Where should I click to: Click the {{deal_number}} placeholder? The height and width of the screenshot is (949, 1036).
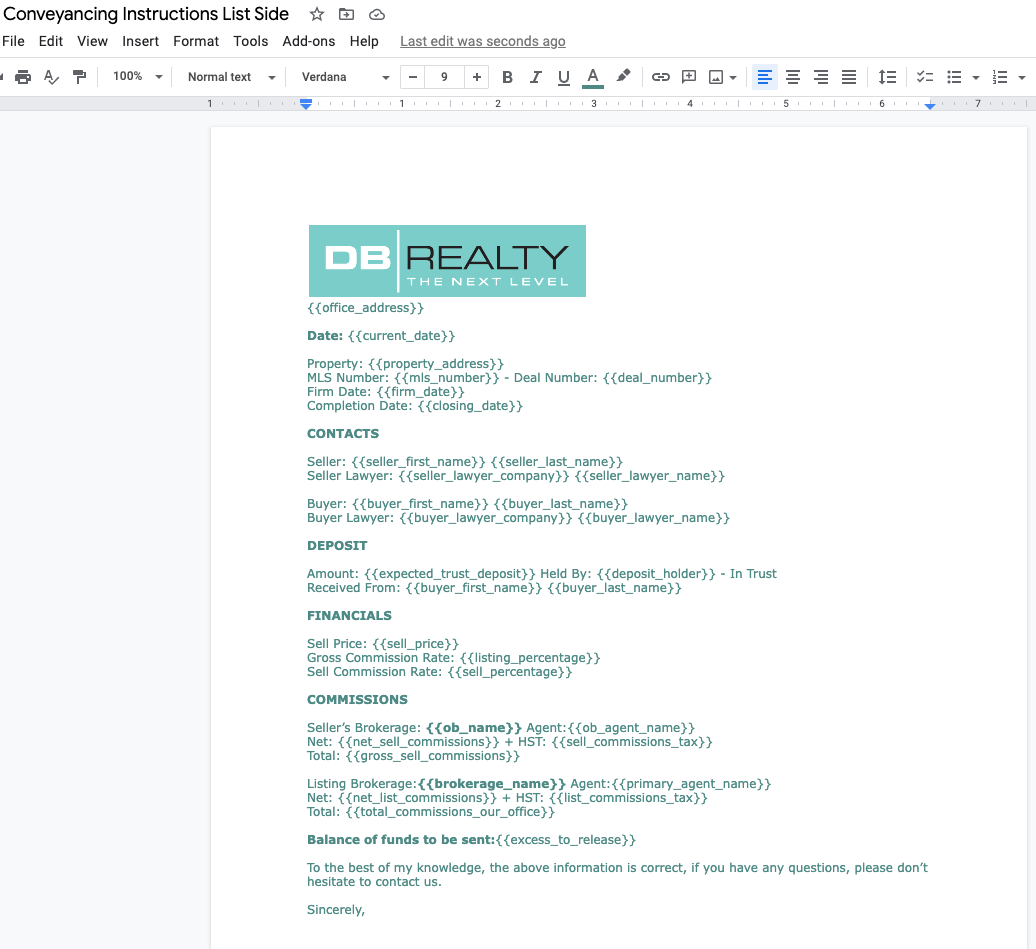(x=657, y=378)
